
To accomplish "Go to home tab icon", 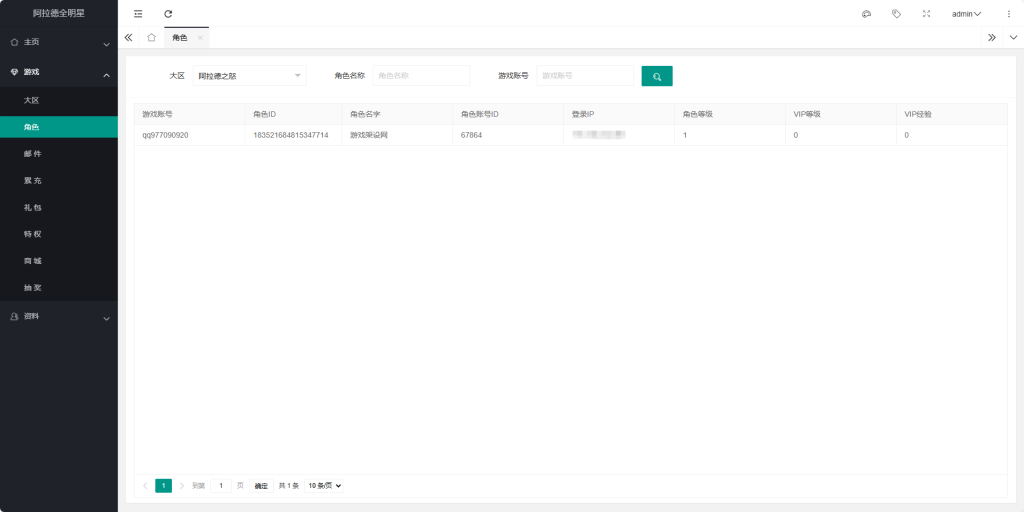I will pyautogui.click(x=152, y=38).
